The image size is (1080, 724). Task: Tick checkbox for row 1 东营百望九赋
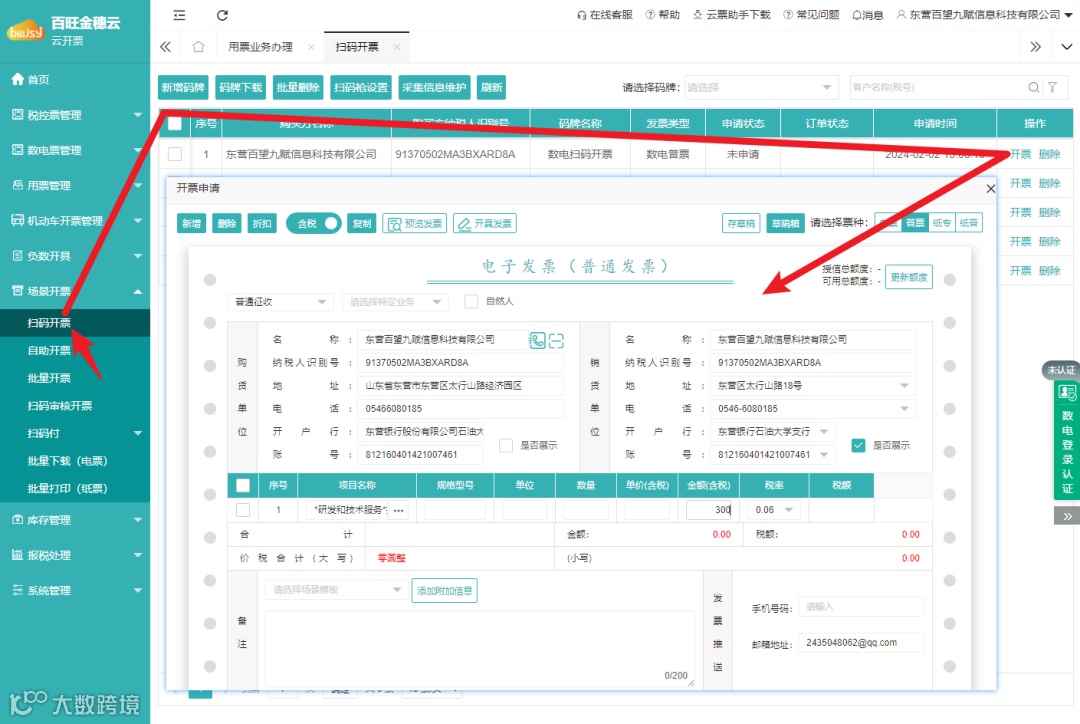175,154
